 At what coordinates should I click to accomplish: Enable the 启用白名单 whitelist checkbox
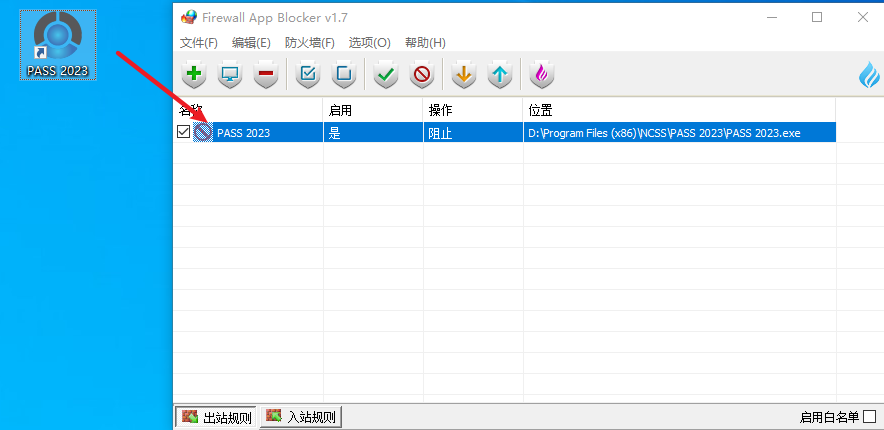(869, 417)
